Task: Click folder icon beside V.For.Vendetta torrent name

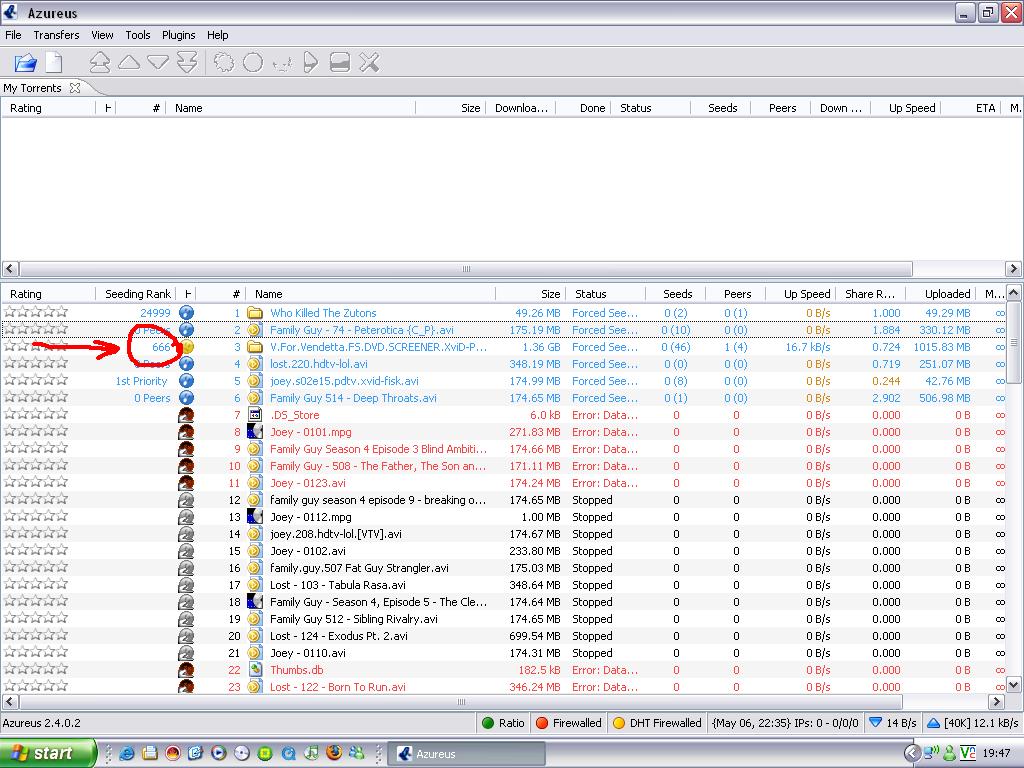Action: coord(255,347)
